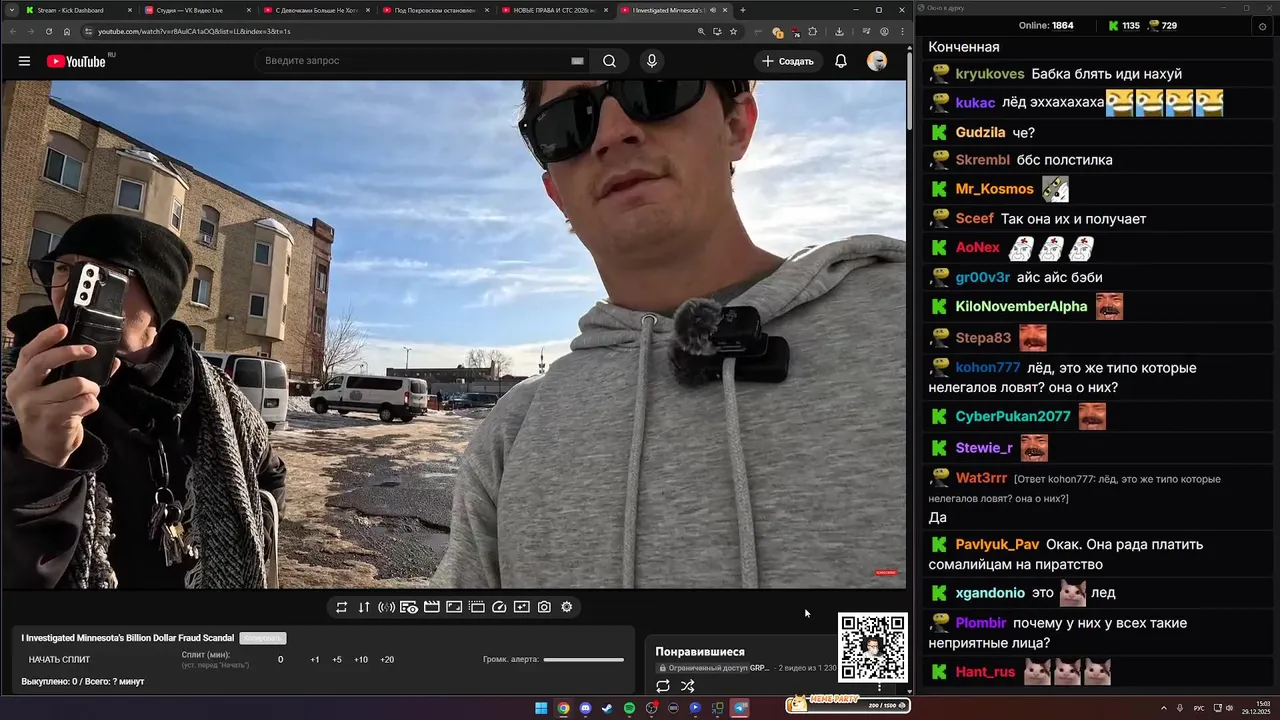The image size is (1280, 720).
Task: Open the Windows Start button
Action: coord(541,708)
